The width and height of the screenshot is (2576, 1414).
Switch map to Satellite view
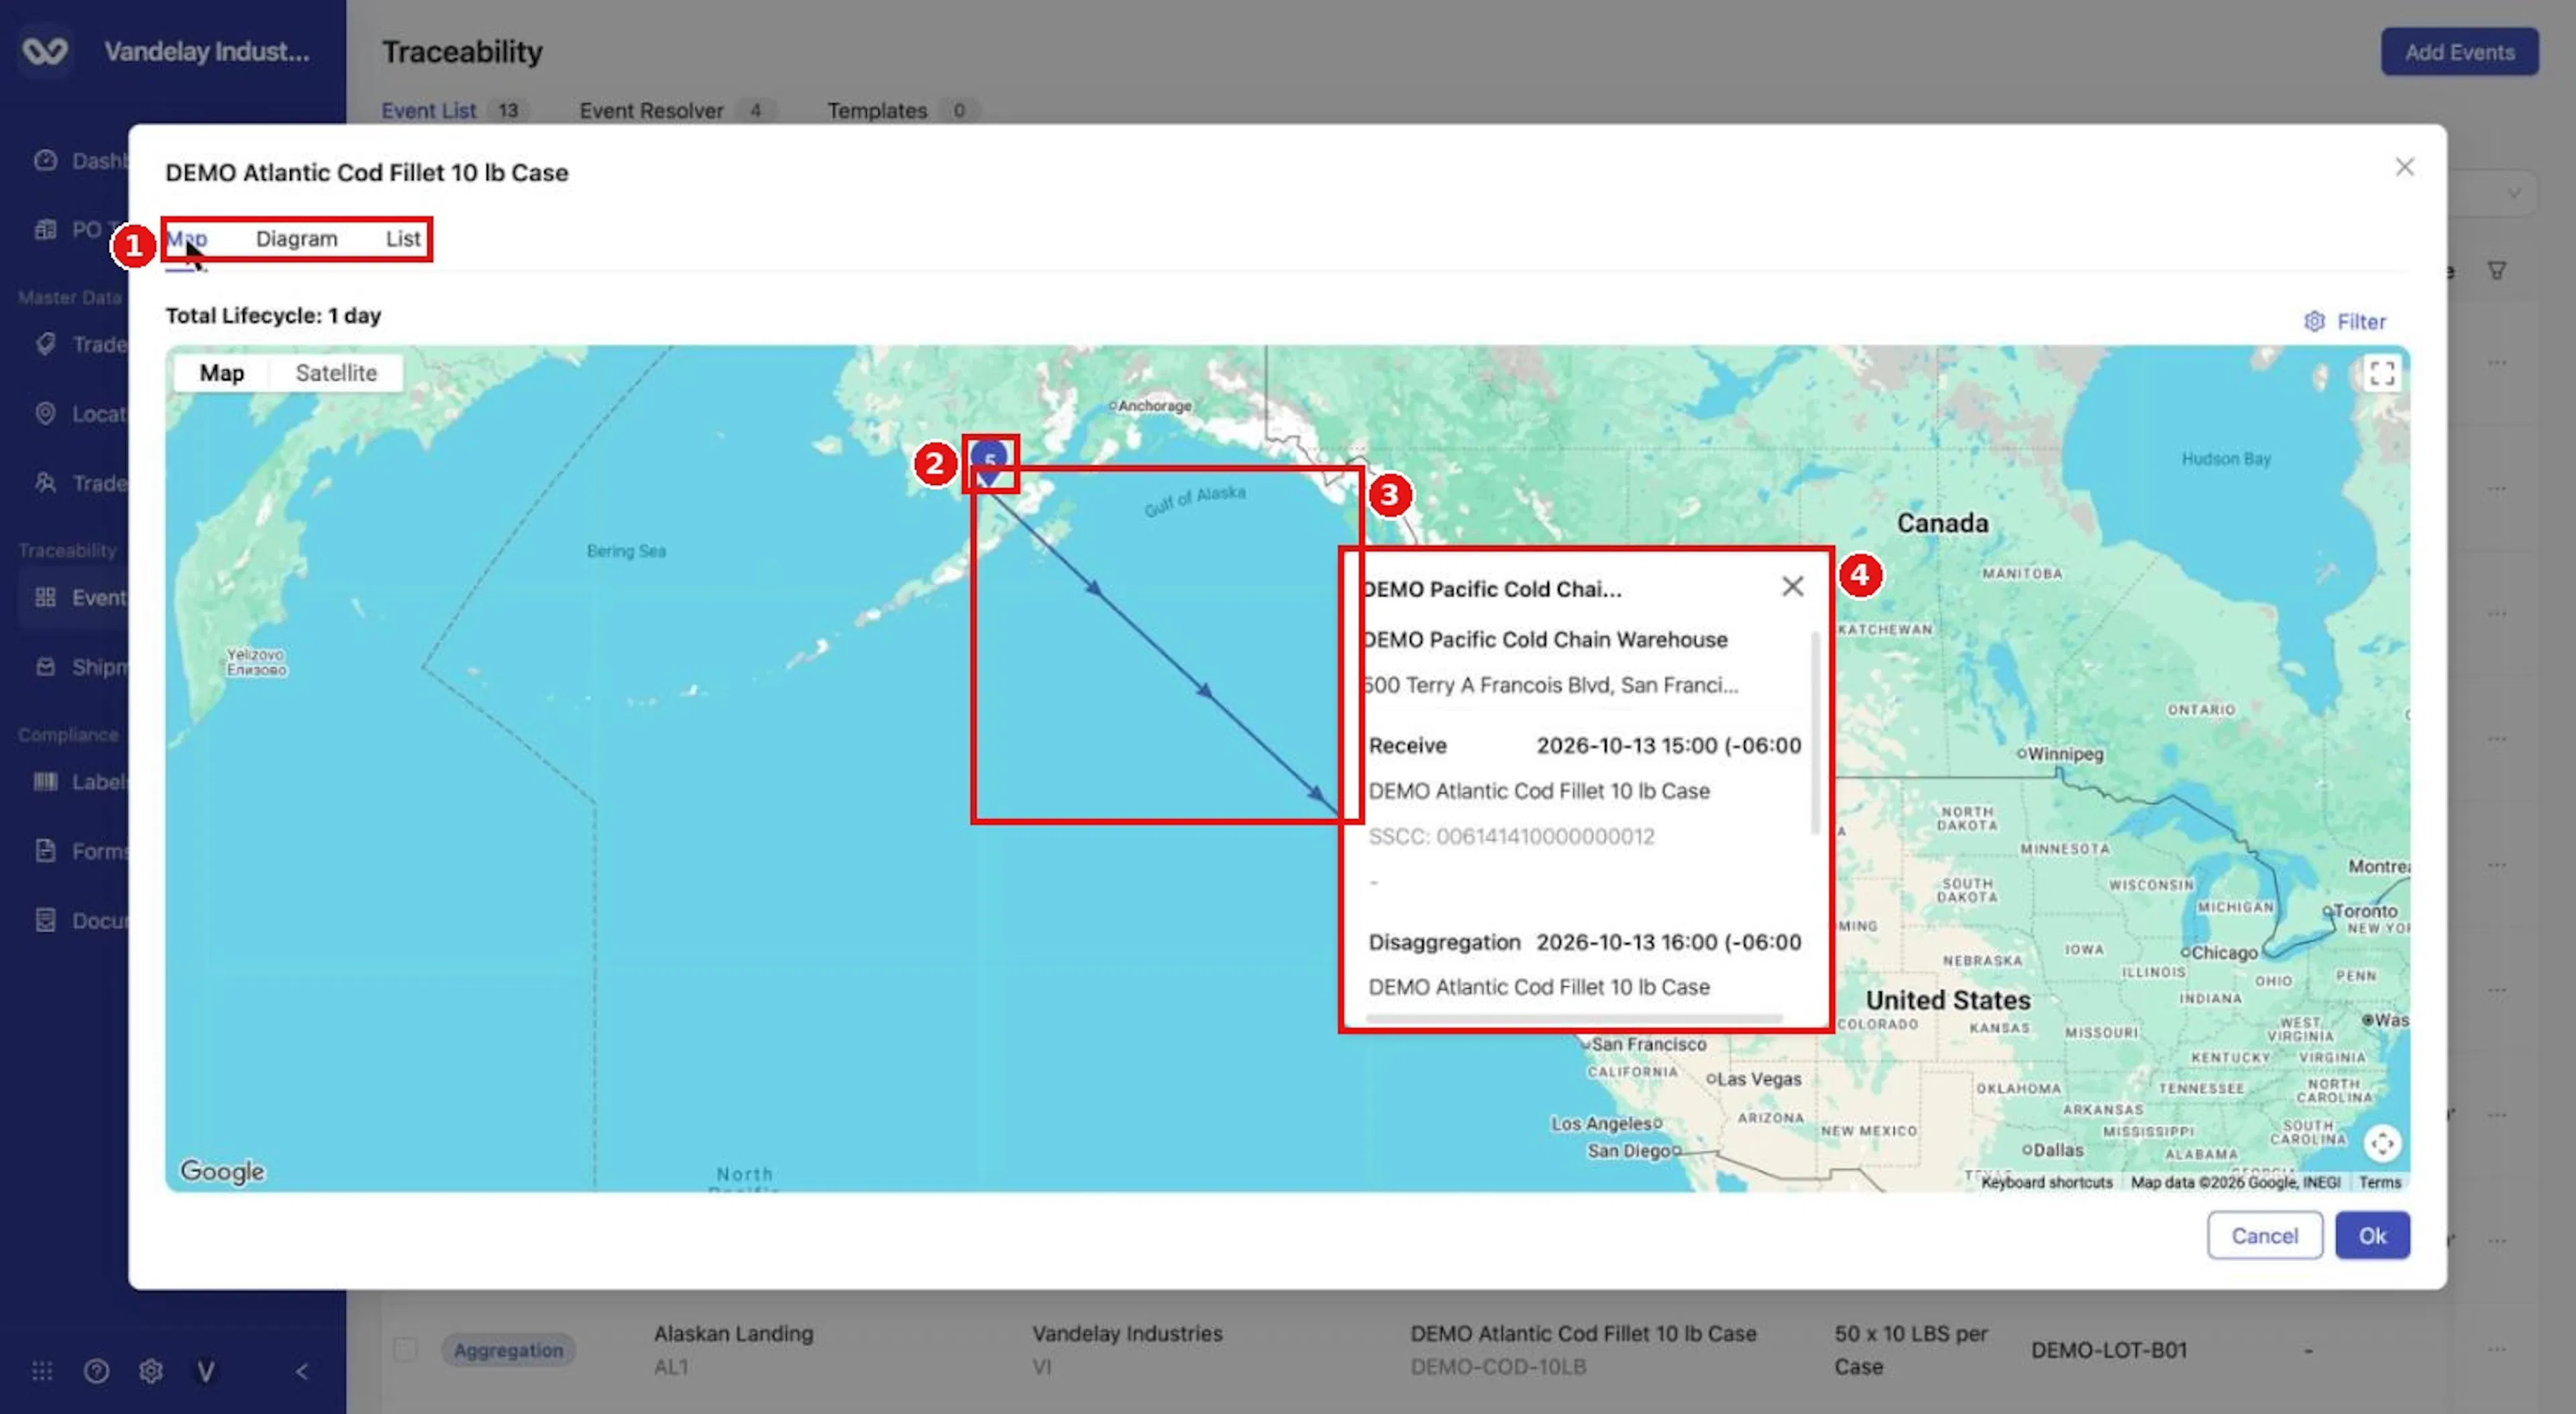point(336,373)
